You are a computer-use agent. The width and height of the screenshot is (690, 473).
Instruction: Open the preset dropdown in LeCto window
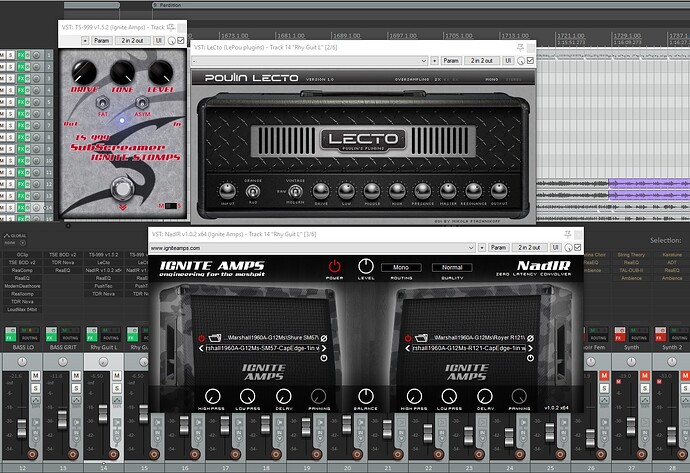309,61
